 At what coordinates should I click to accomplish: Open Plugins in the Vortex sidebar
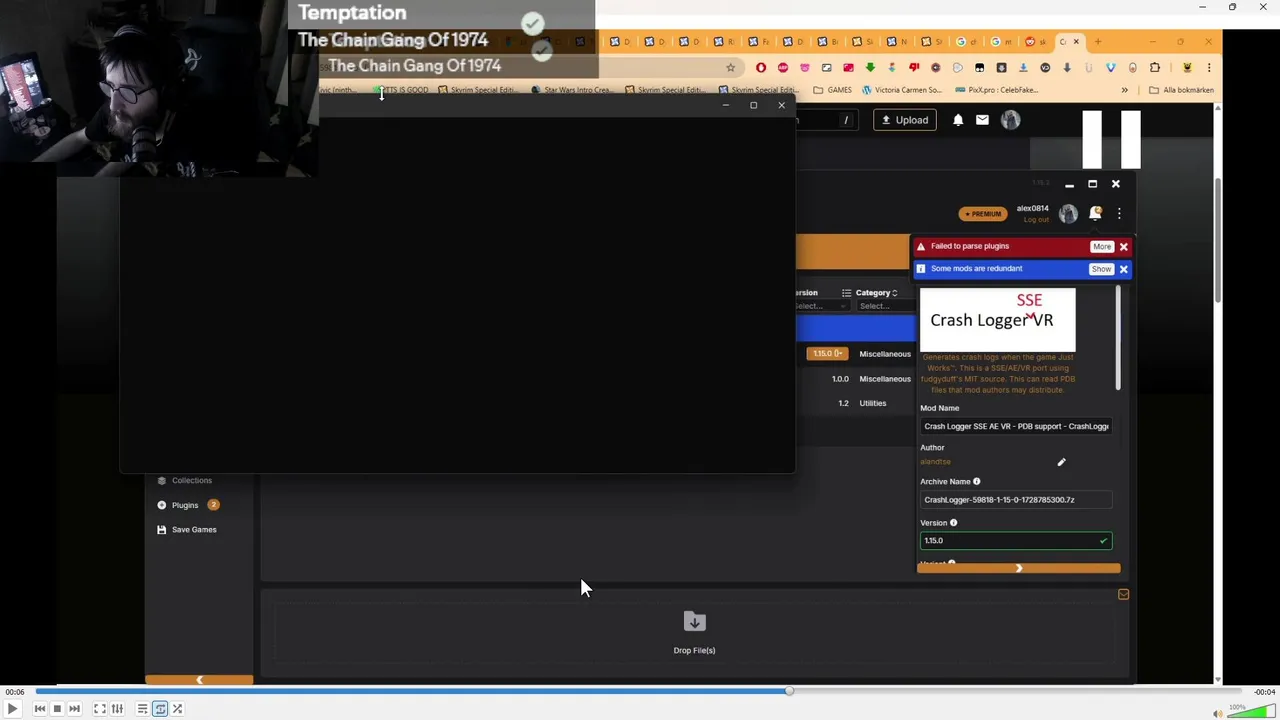coord(187,505)
